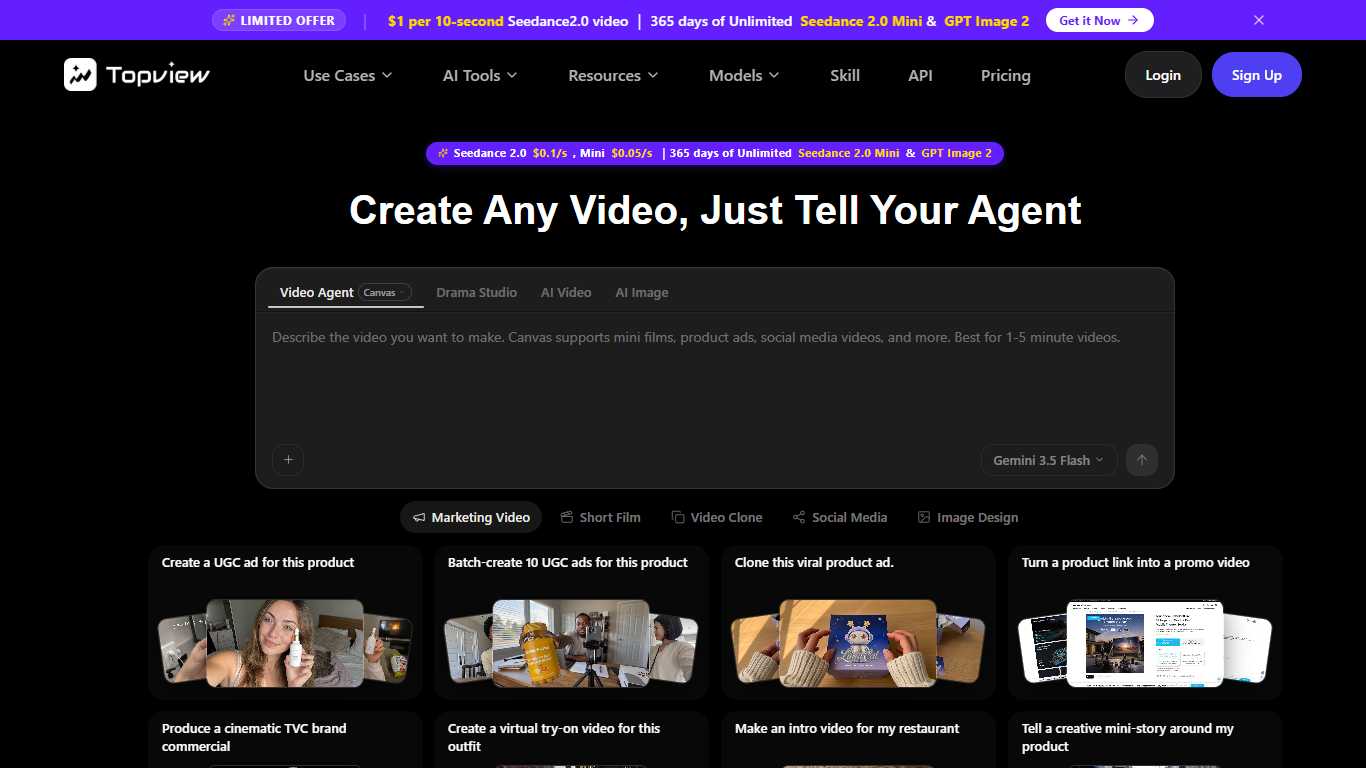Switch to the Drama Studio tab
1366x768 pixels.
[476, 293]
